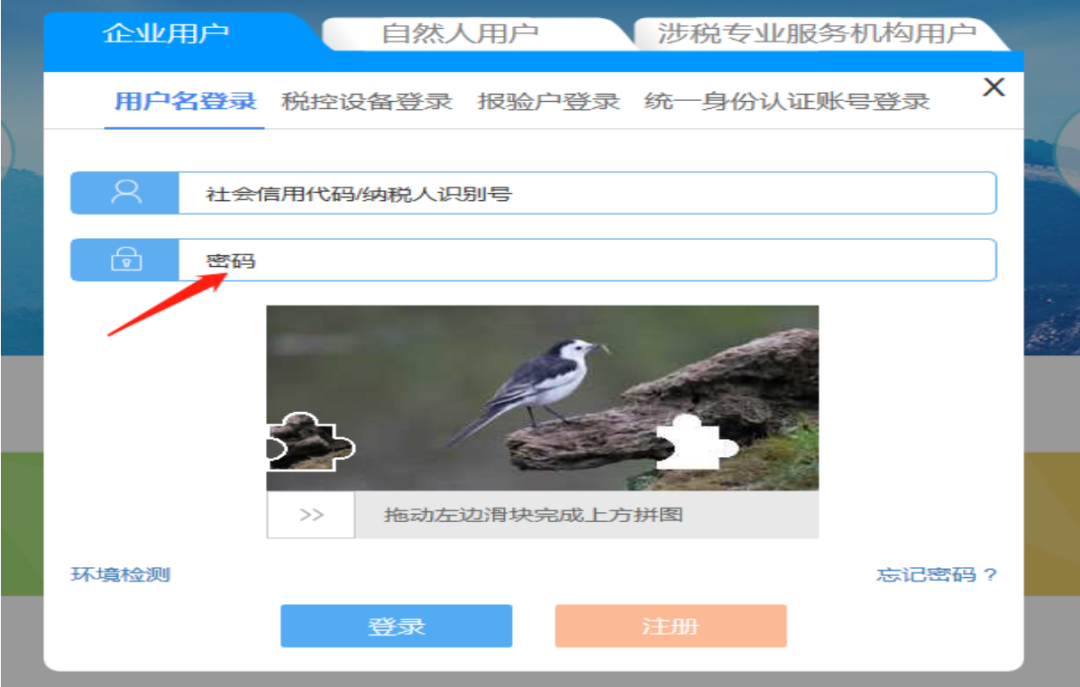
Task: Close the login dialog with X
Action: 994,87
